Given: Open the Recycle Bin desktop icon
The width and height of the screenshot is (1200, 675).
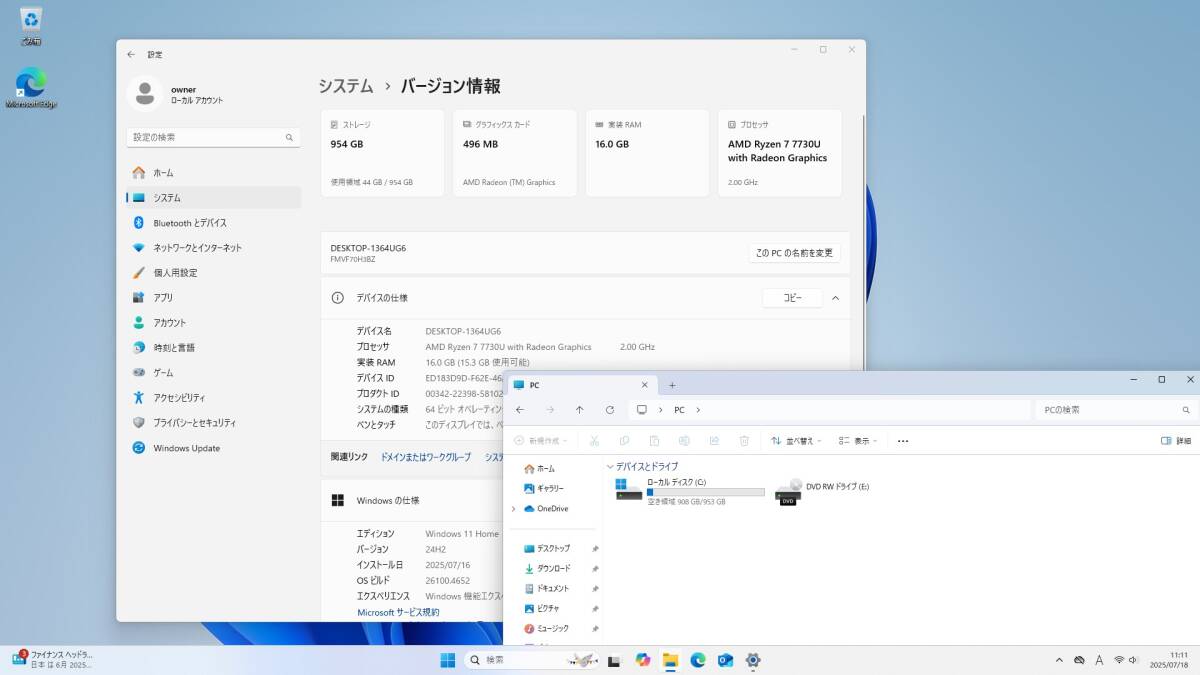Looking at the screenshot, I should (31, 27).
